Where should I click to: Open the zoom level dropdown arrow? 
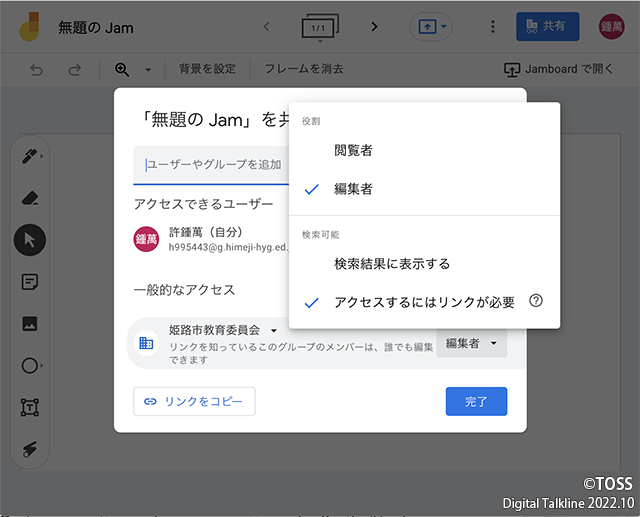pyautogui.click(x=148, y=70)
